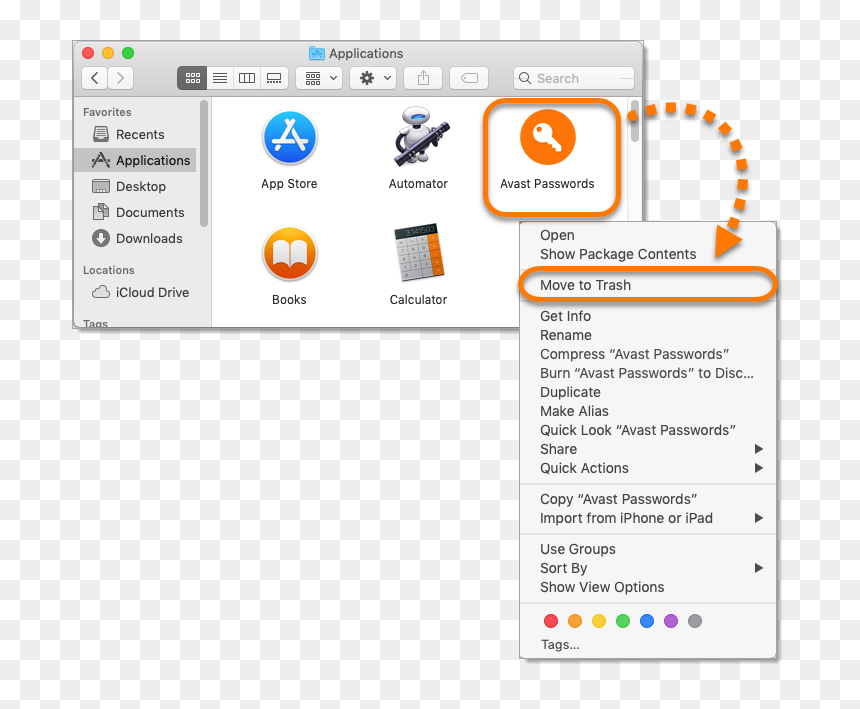Select the Automator app icon
860x709 pixels.
click(x=420, y=137)
